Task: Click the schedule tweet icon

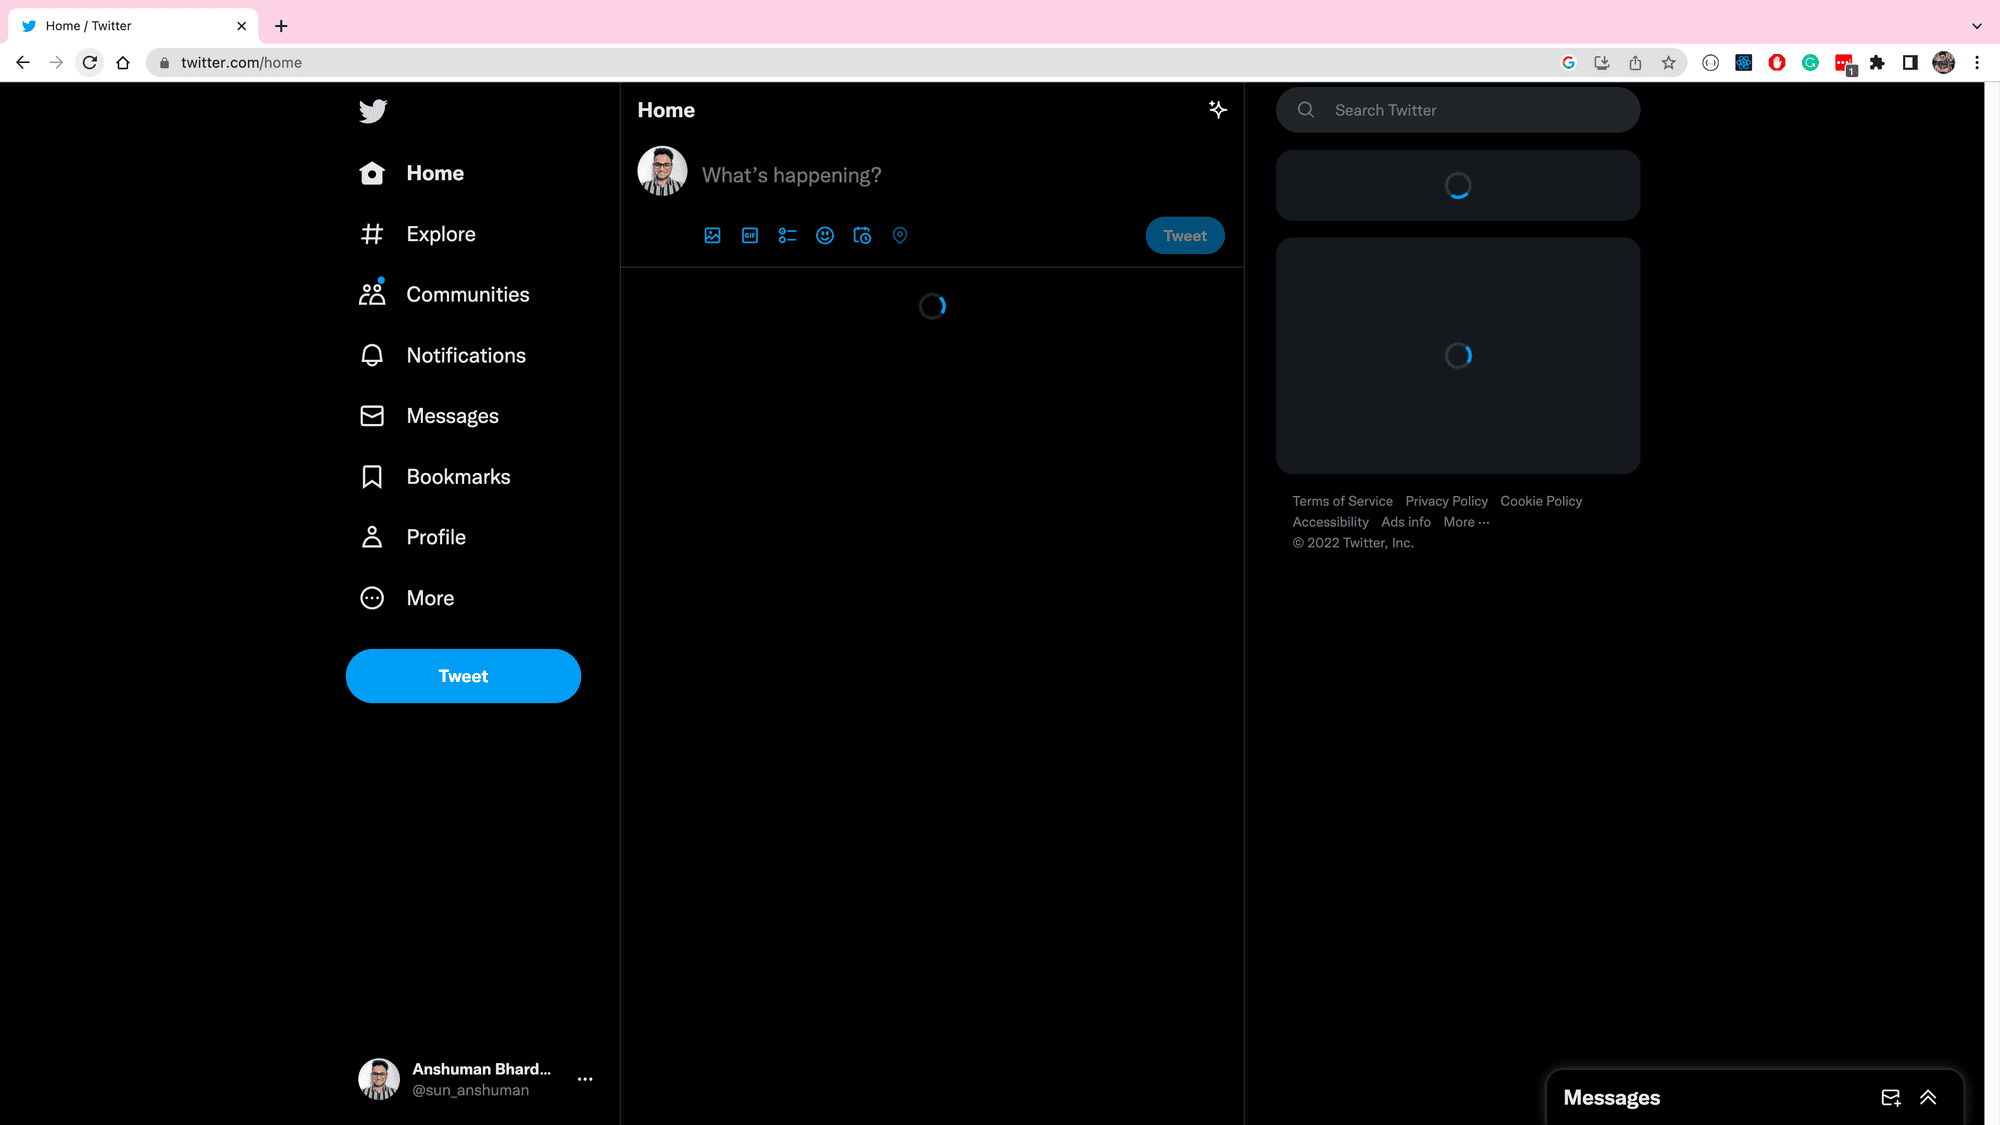Action: click(x=863, y=235)
